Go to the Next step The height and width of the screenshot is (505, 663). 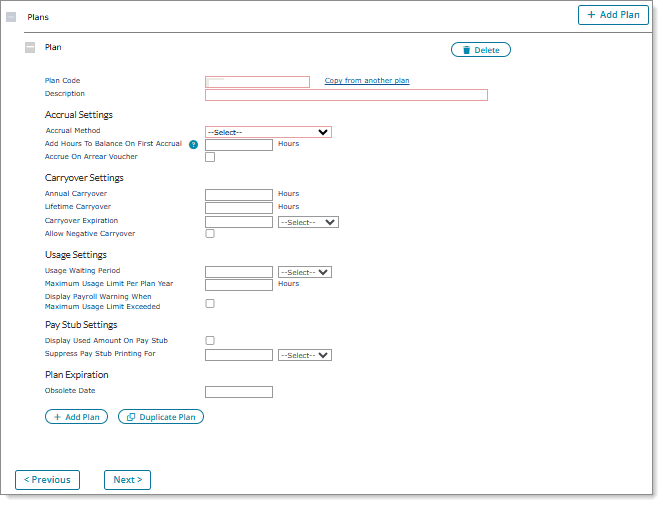pyautogui.click(x=127, y=480)
